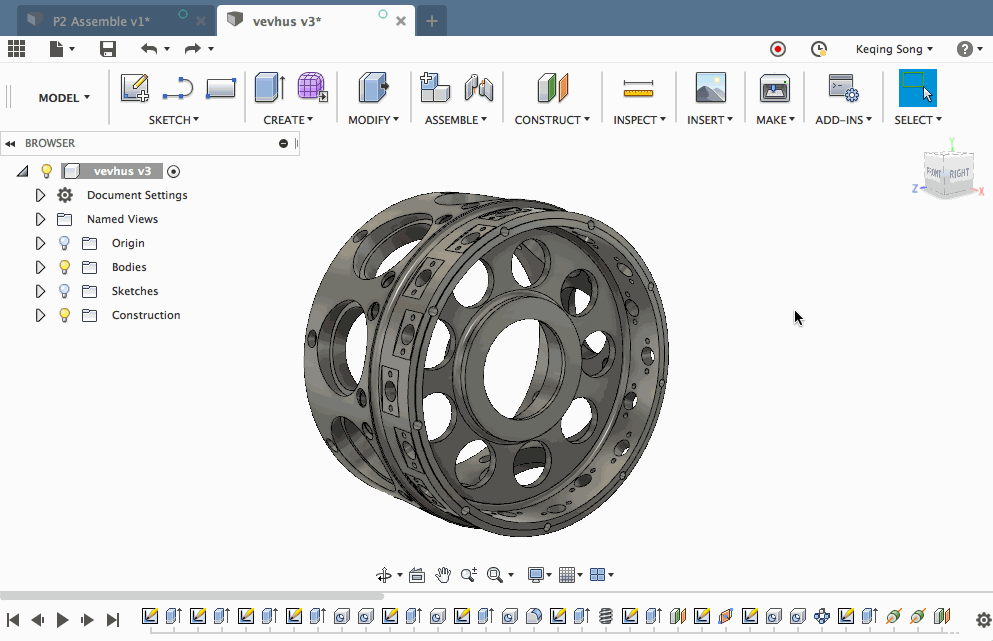Select the Extrude tool icon
Screen dimensions: 993x641
[x=268, y=88]
